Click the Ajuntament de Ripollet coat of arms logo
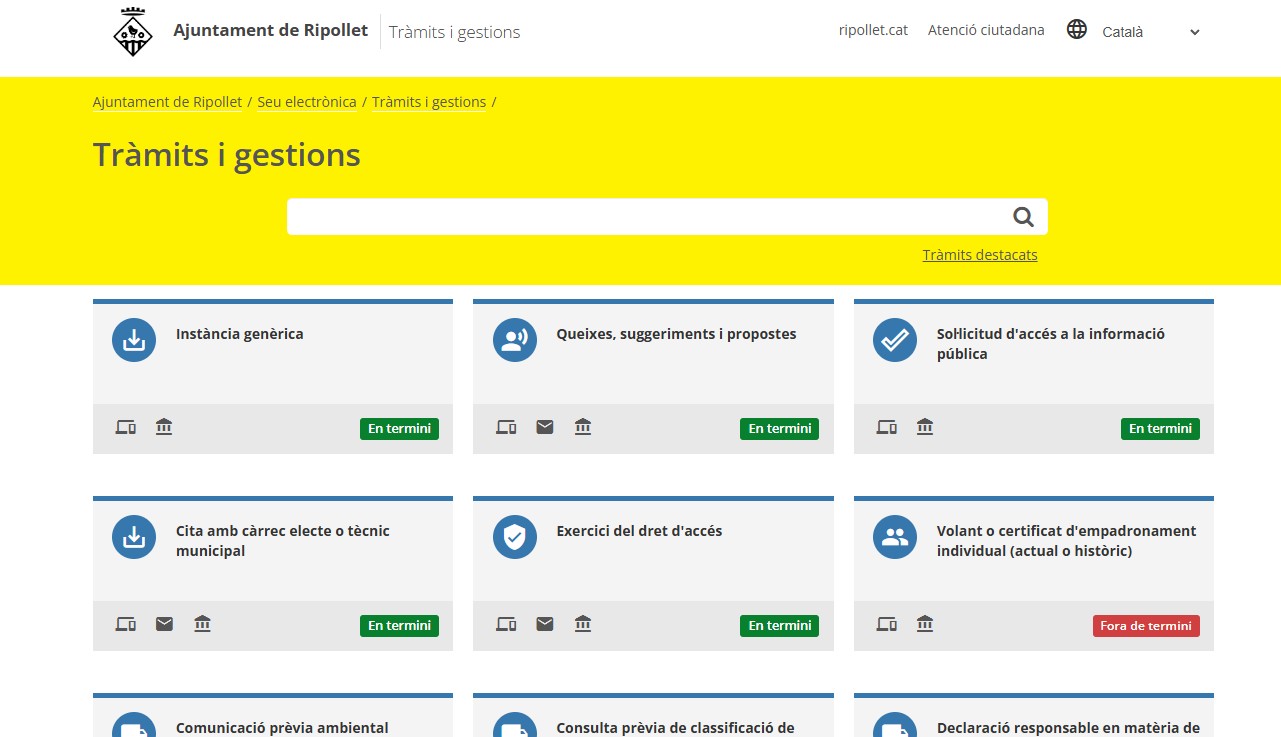 133,32
